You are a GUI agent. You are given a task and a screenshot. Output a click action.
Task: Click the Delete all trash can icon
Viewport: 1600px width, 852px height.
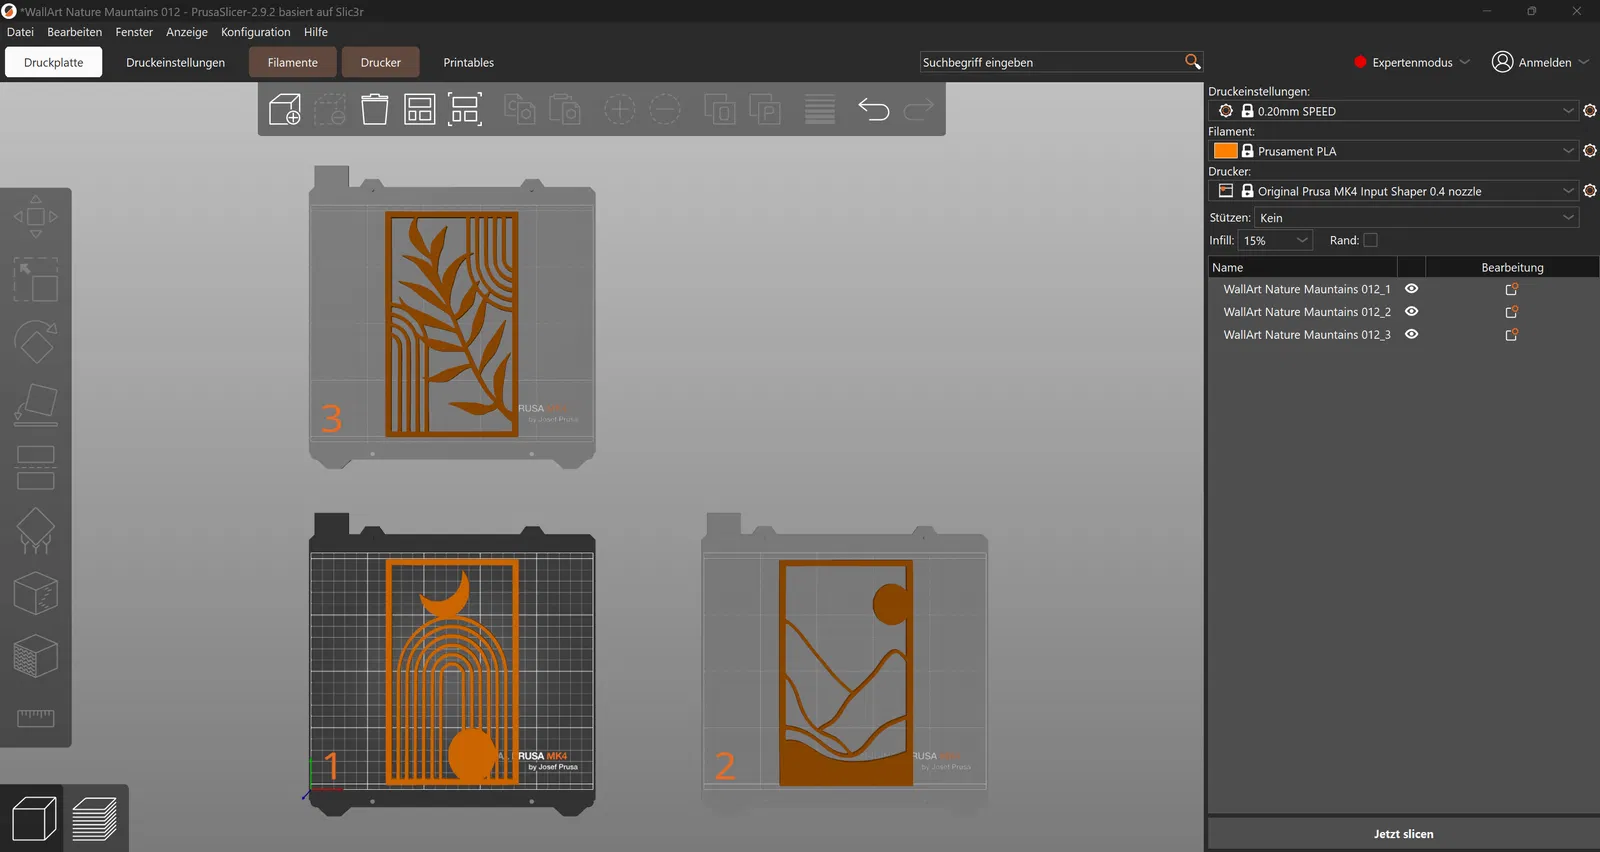(375, 109)
